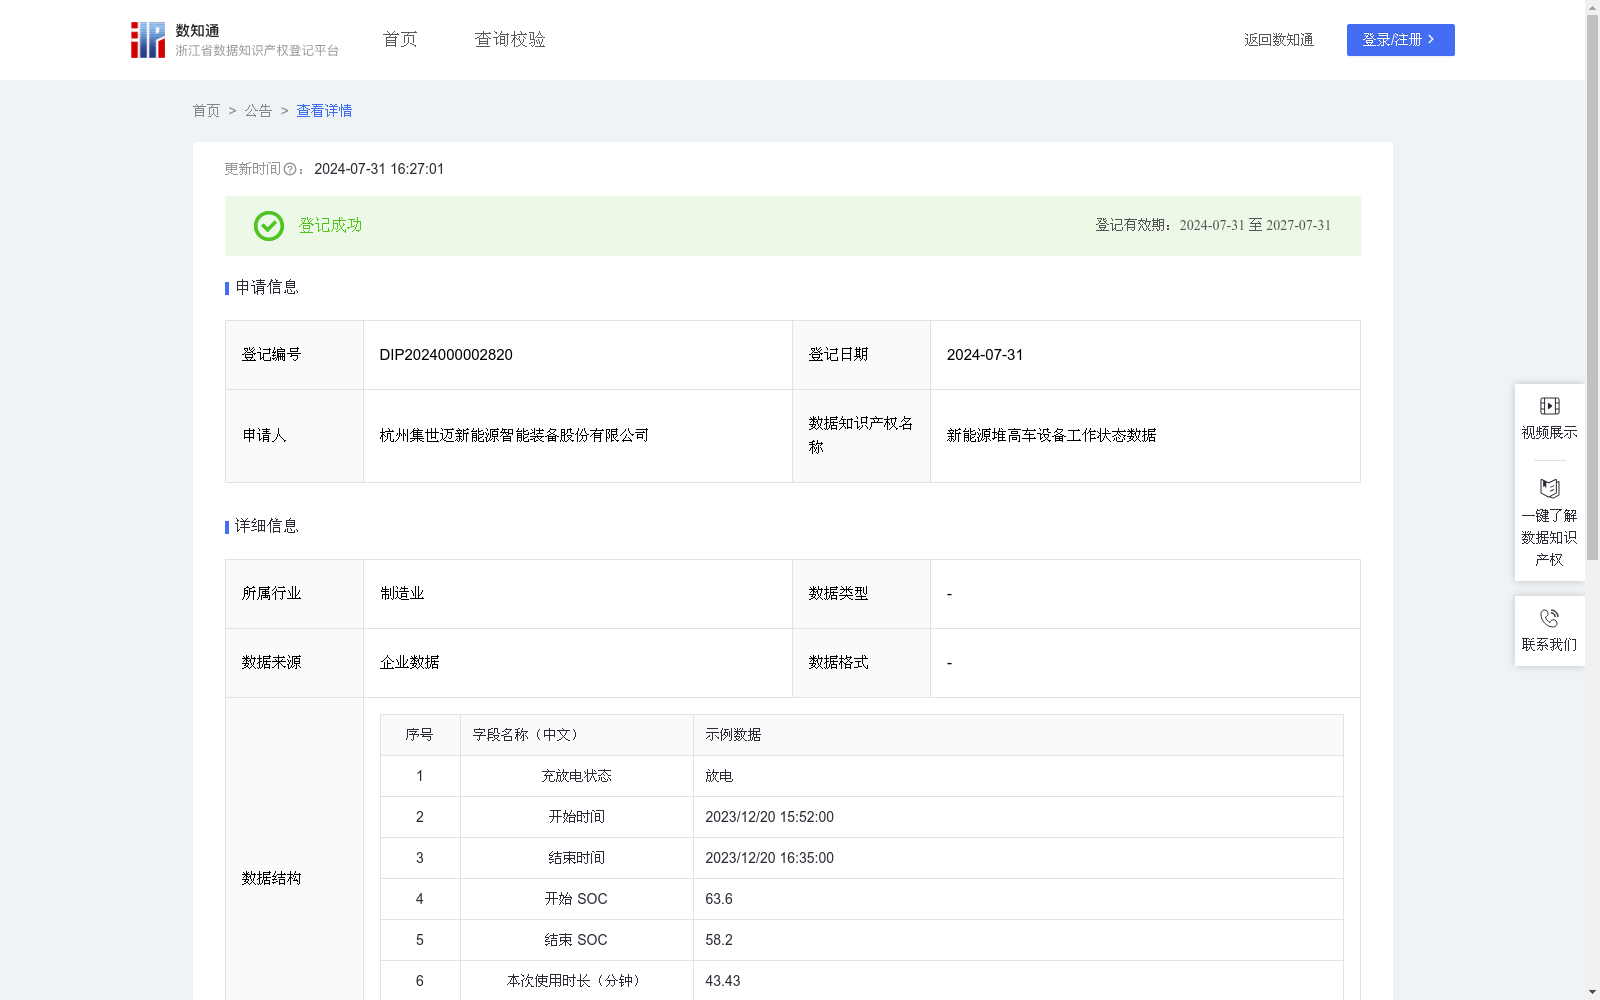The image size is (1600, 1000).
Task: Go to the 首页 nav item
Action: 400,39
